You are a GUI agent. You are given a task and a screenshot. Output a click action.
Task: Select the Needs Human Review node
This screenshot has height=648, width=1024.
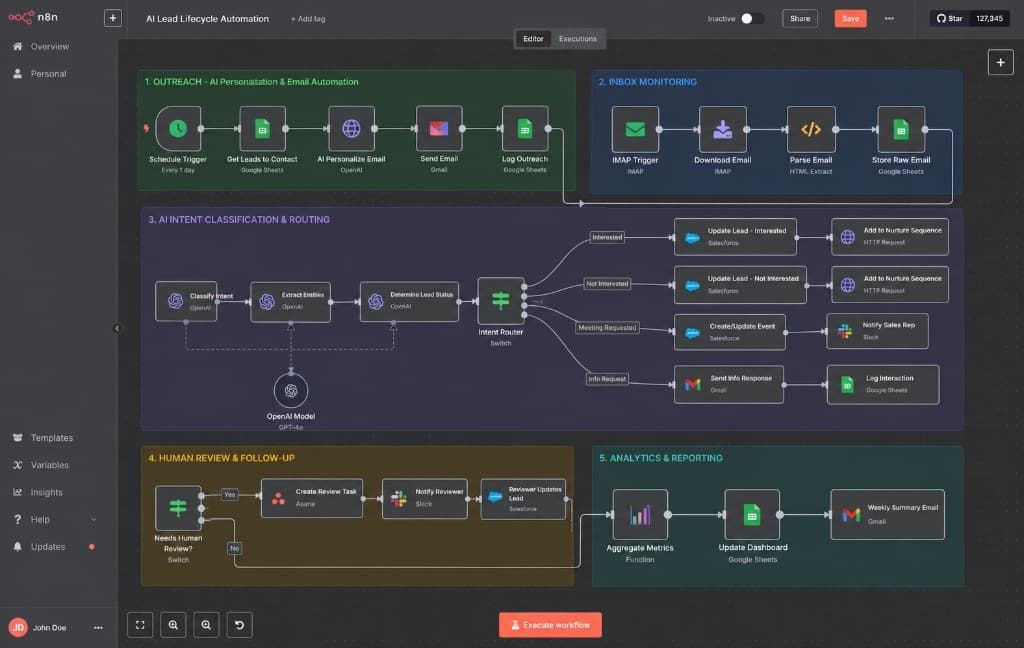point(178,508)
